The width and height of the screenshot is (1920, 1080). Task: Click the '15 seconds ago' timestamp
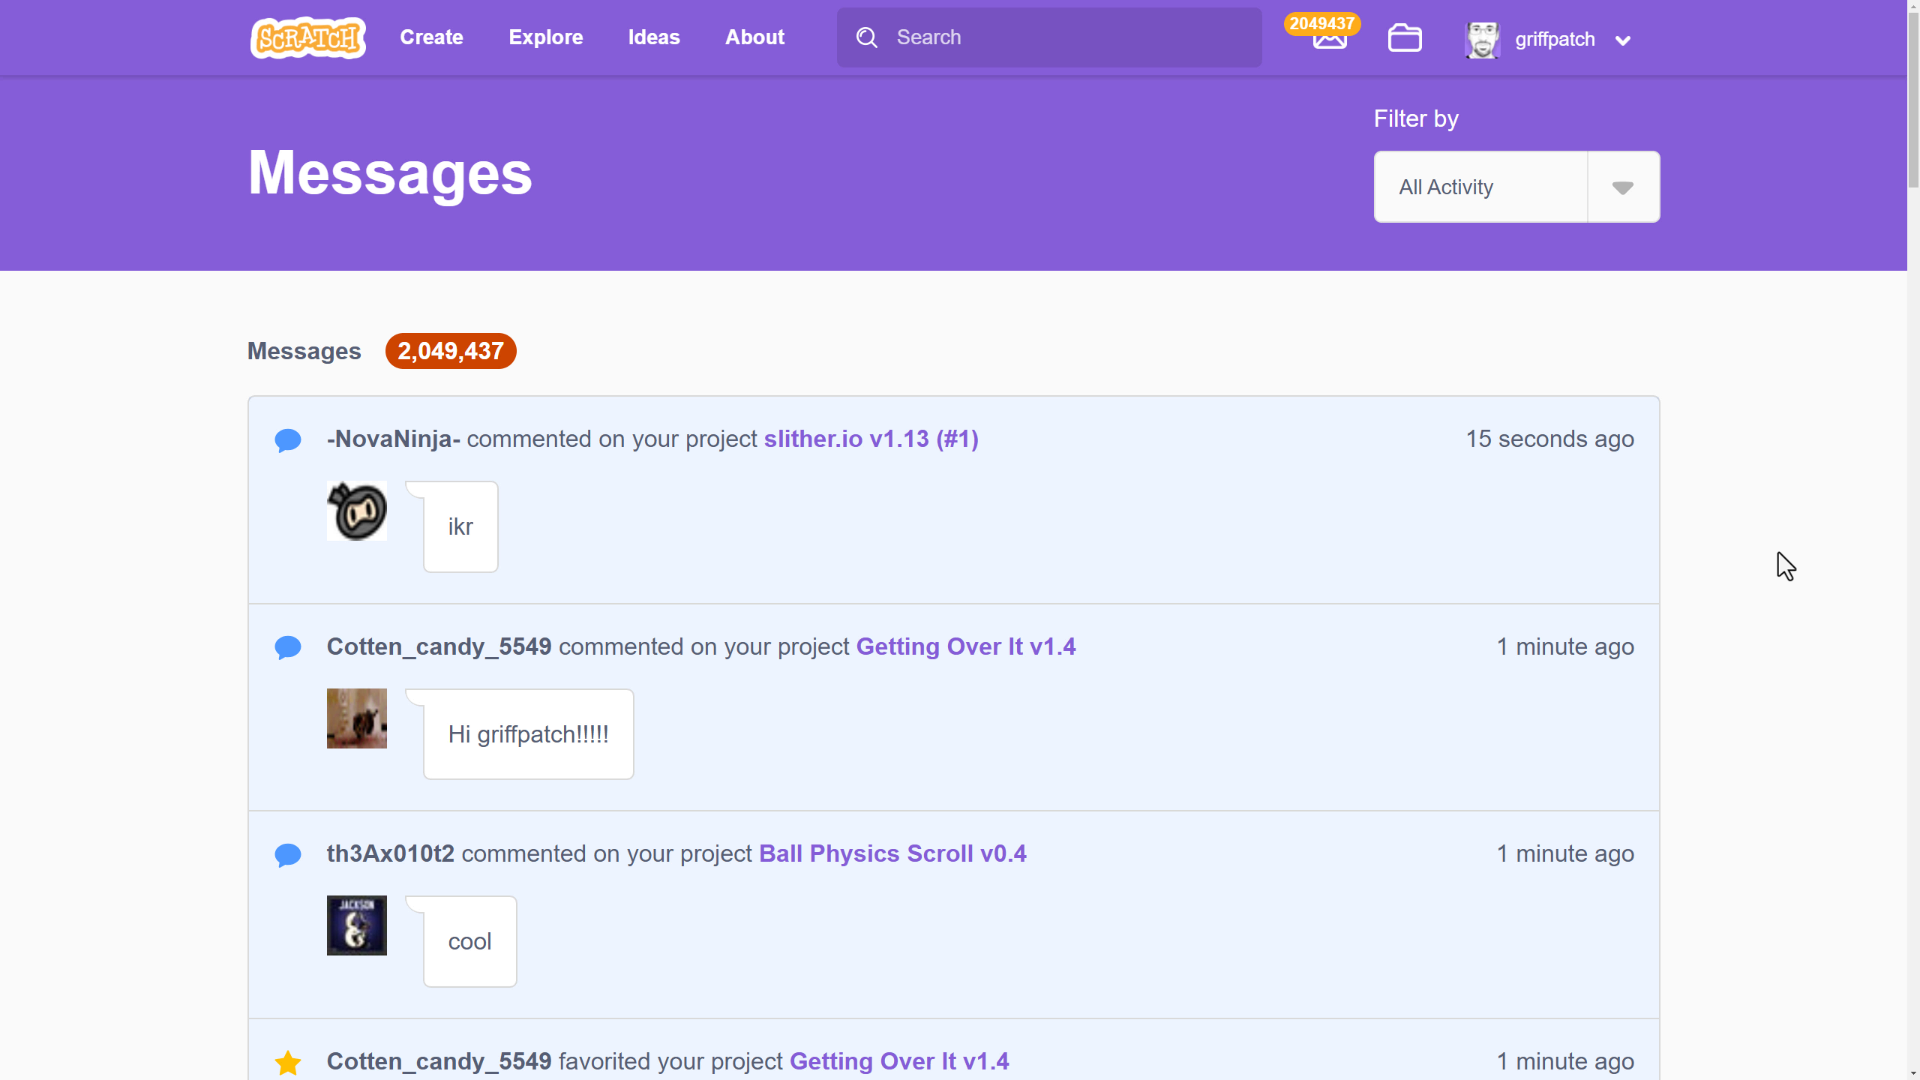(x=1550, y=439)
